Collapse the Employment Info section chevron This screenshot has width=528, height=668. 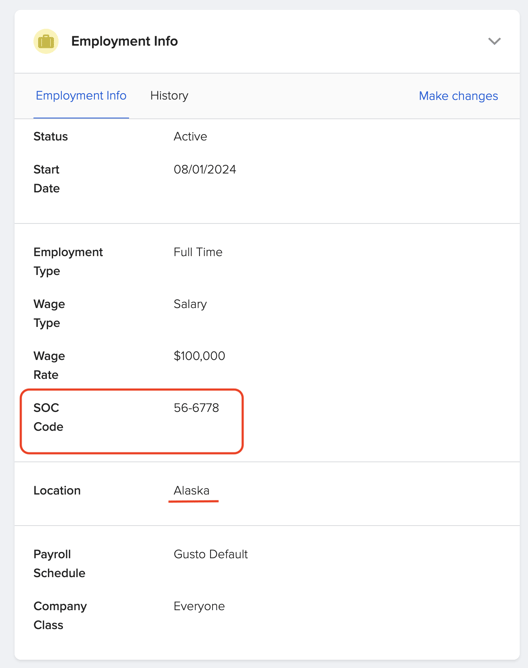[494, 41]
